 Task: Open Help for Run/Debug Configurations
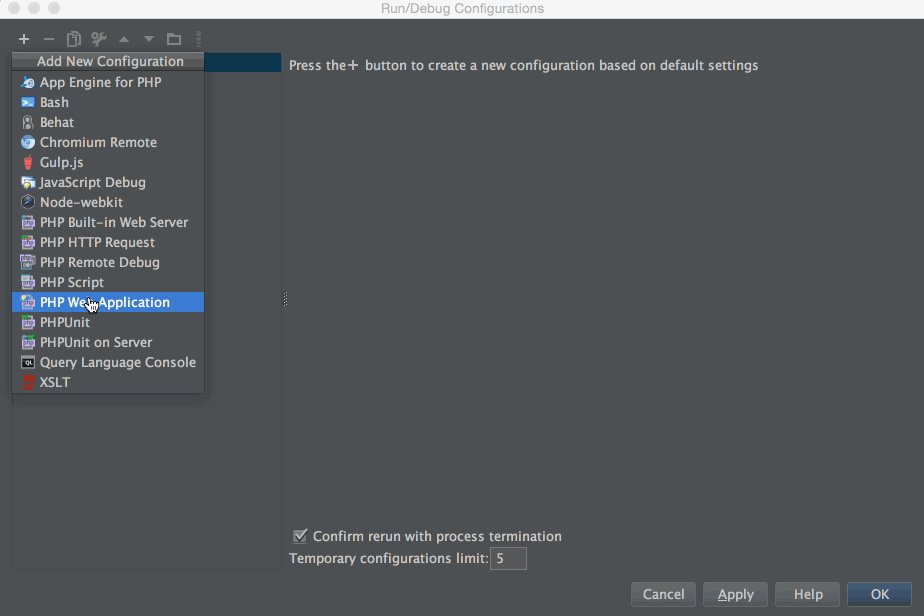807,594
